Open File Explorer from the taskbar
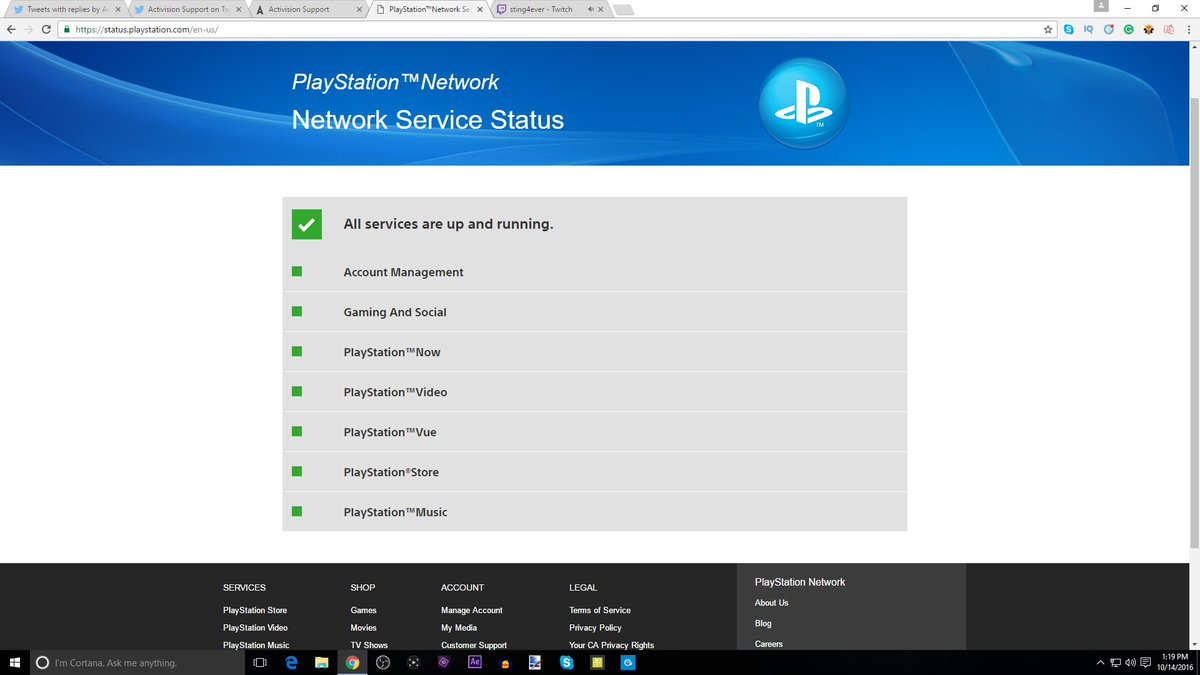 [x=322, y=662]
